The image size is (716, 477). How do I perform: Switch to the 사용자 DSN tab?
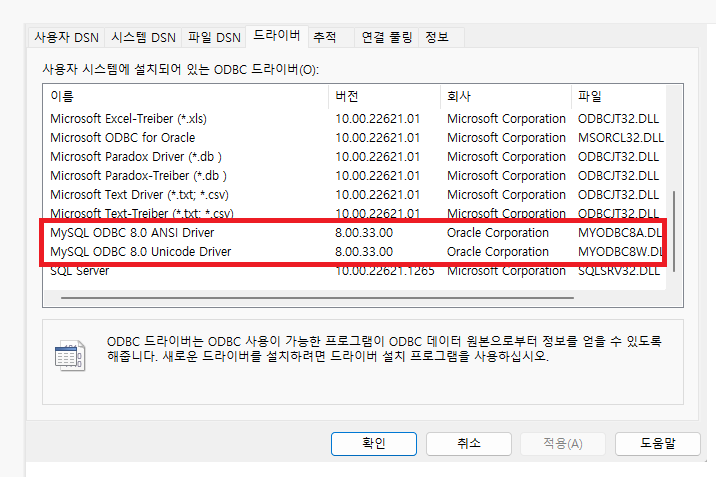[67, 37]
